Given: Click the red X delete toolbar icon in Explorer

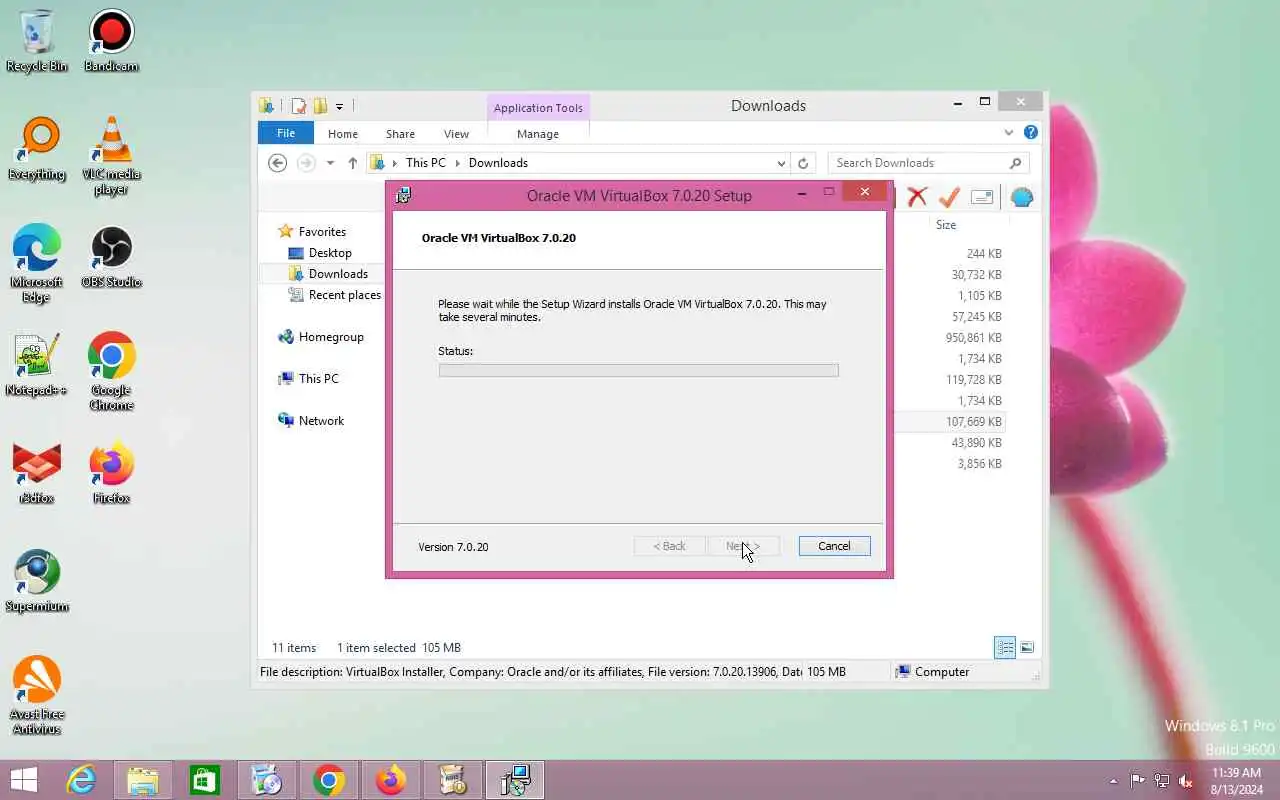Looking at the screenshot, I should click(x=917, y=197).
